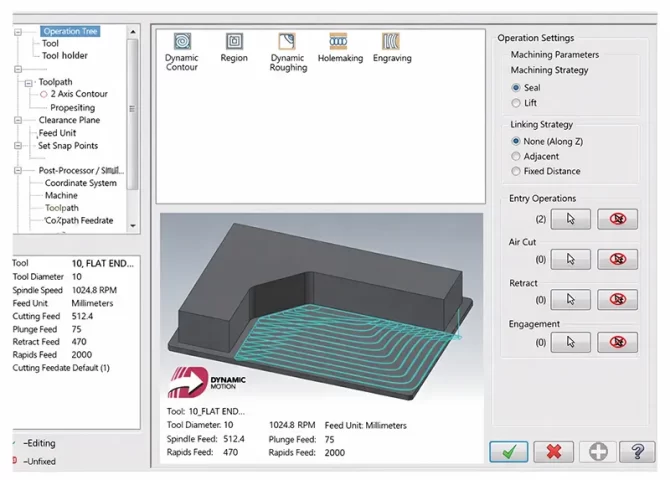Select the 2 Axis Contour item

coord(79,94)
